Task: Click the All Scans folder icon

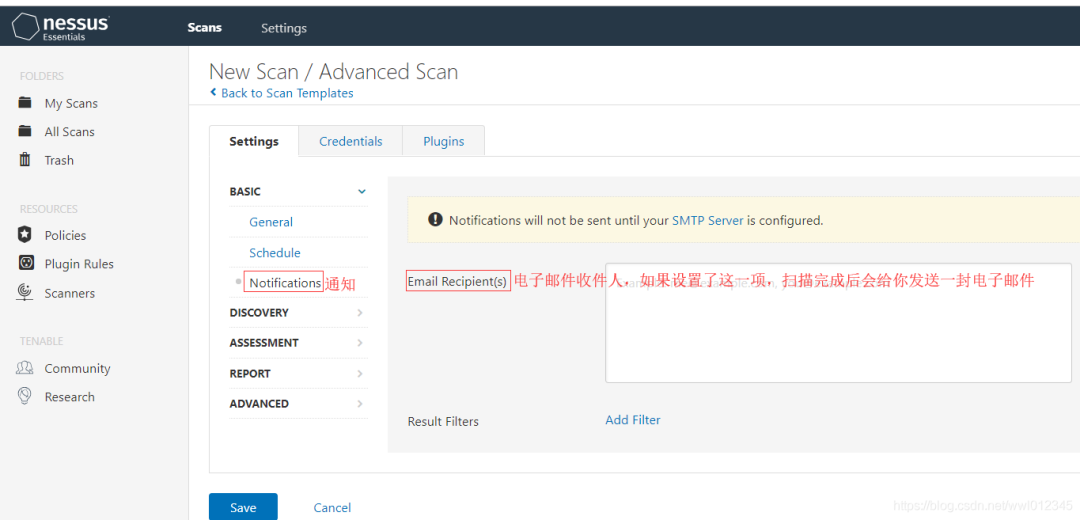Action: 25,131
